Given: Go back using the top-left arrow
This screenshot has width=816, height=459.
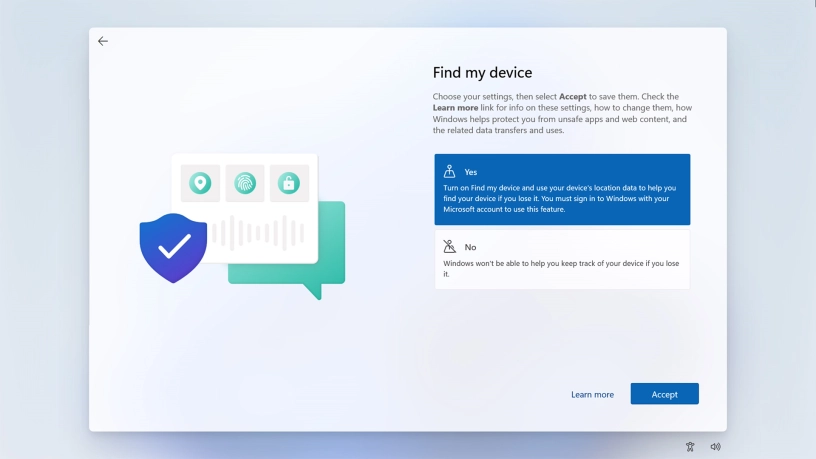Looking at the screenshot, I should coord(103,41).
